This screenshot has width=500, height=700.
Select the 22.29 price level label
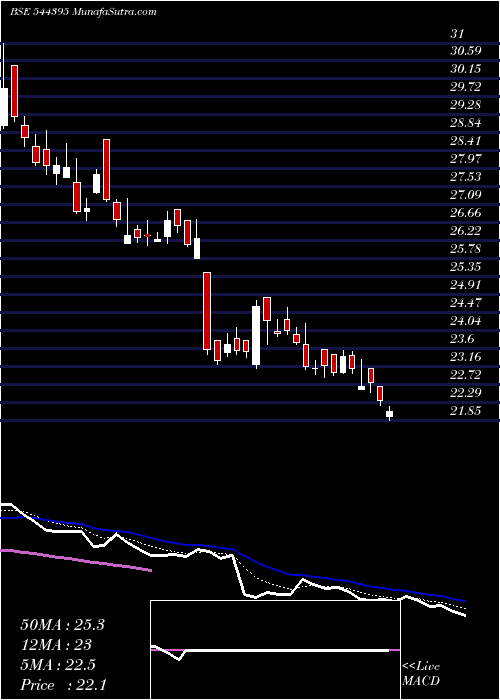click(x=466, y=393)
